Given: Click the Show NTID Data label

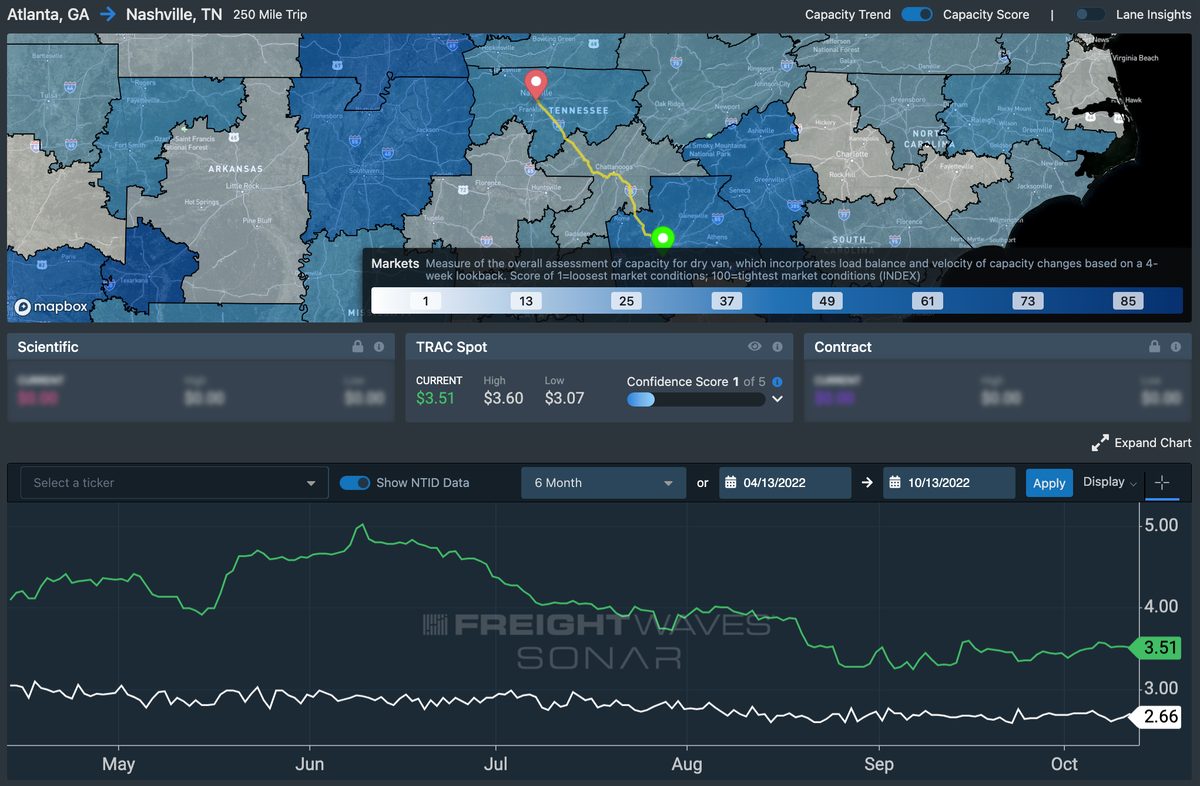Looking at the screenshot, I should [x=423, y=483].
